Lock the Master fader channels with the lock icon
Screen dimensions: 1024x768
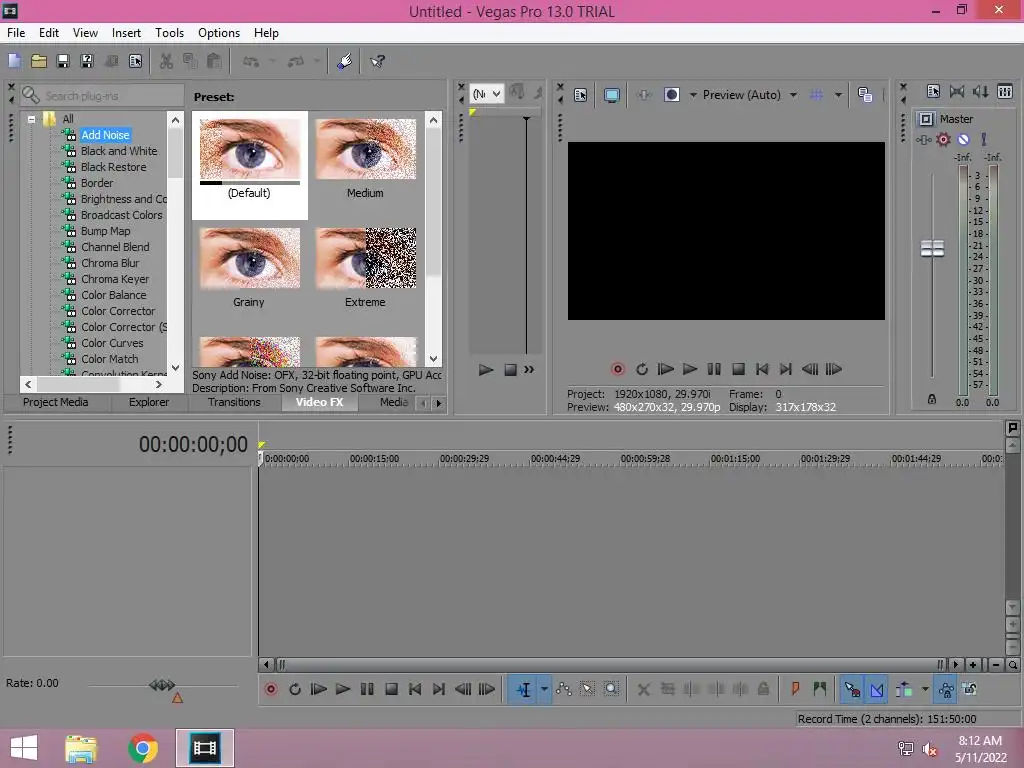pyautogui.click(x=932, y=399)
